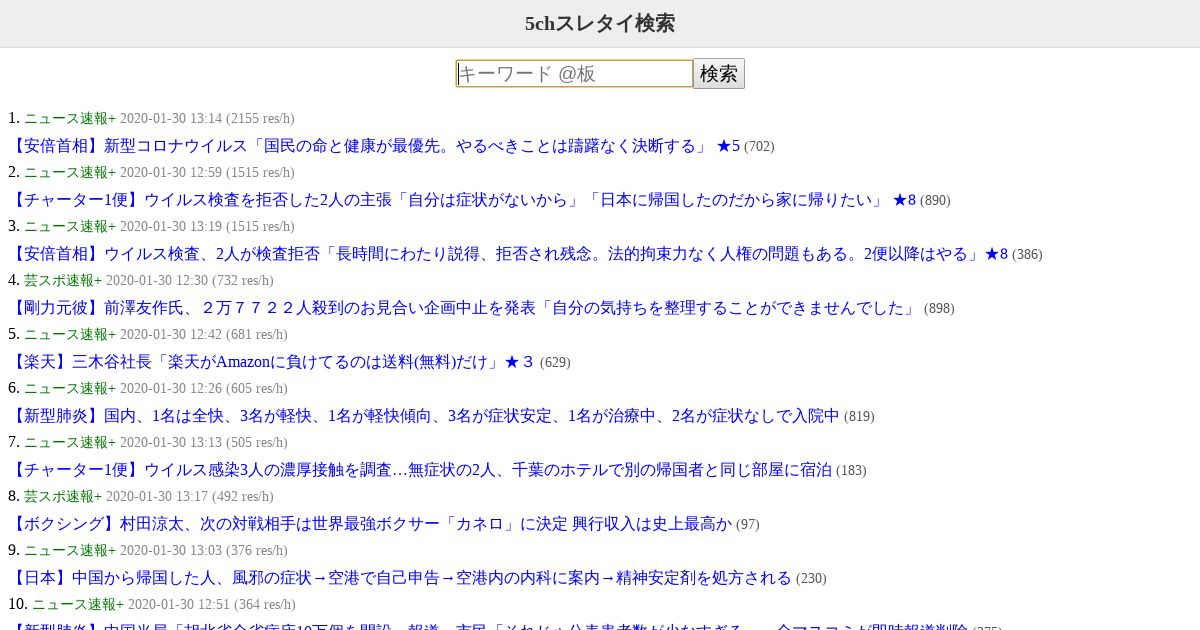Select the ニュース速報+ board label in item 10

coord(78,605)
